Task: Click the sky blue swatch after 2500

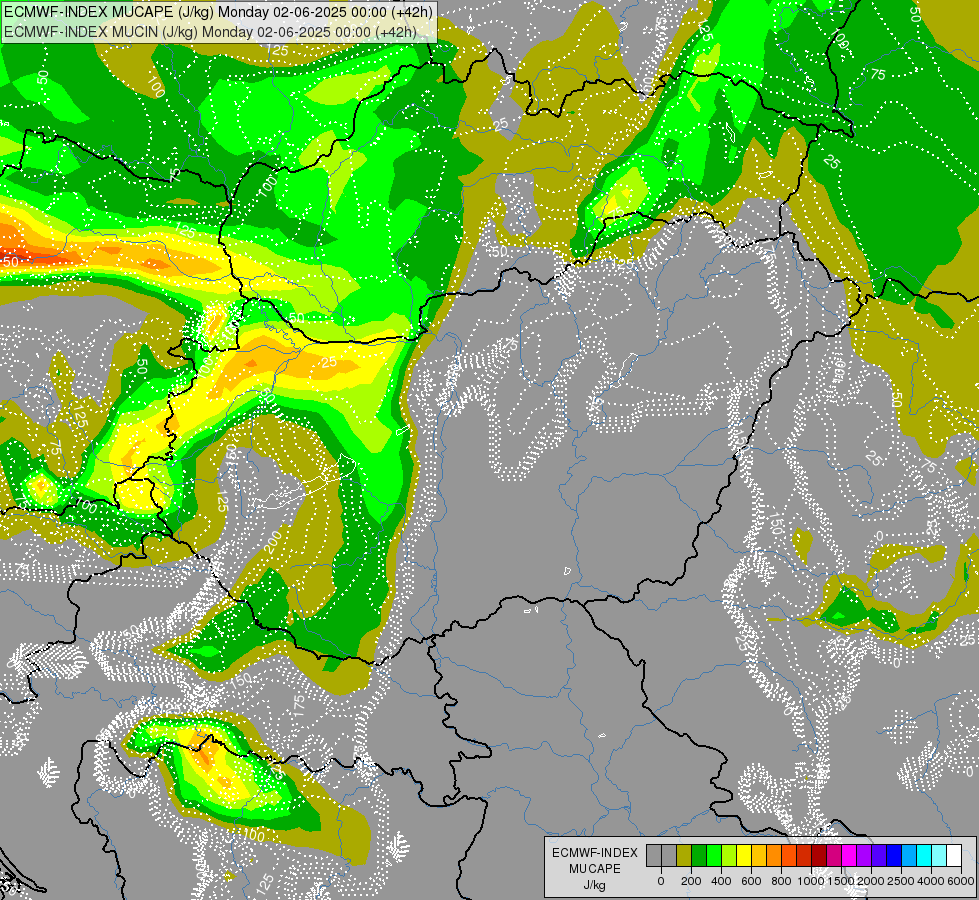Action: pos(908,855)
